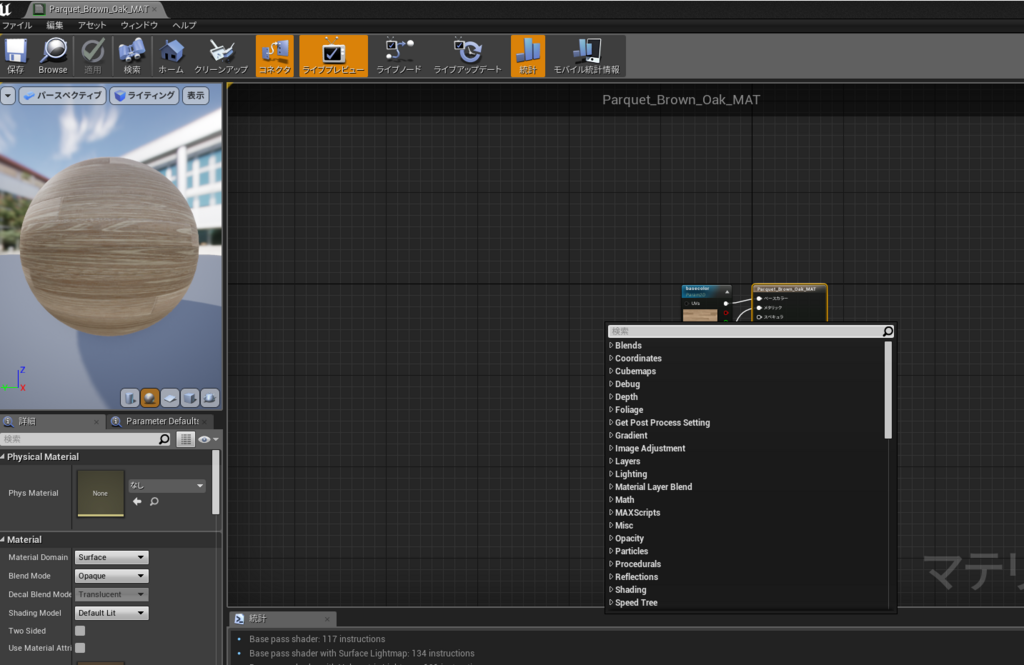The width and height of the screenshot is (1024, 665).
Task: Toggle the コネクタ (Connectors) button
Action: 275,56
